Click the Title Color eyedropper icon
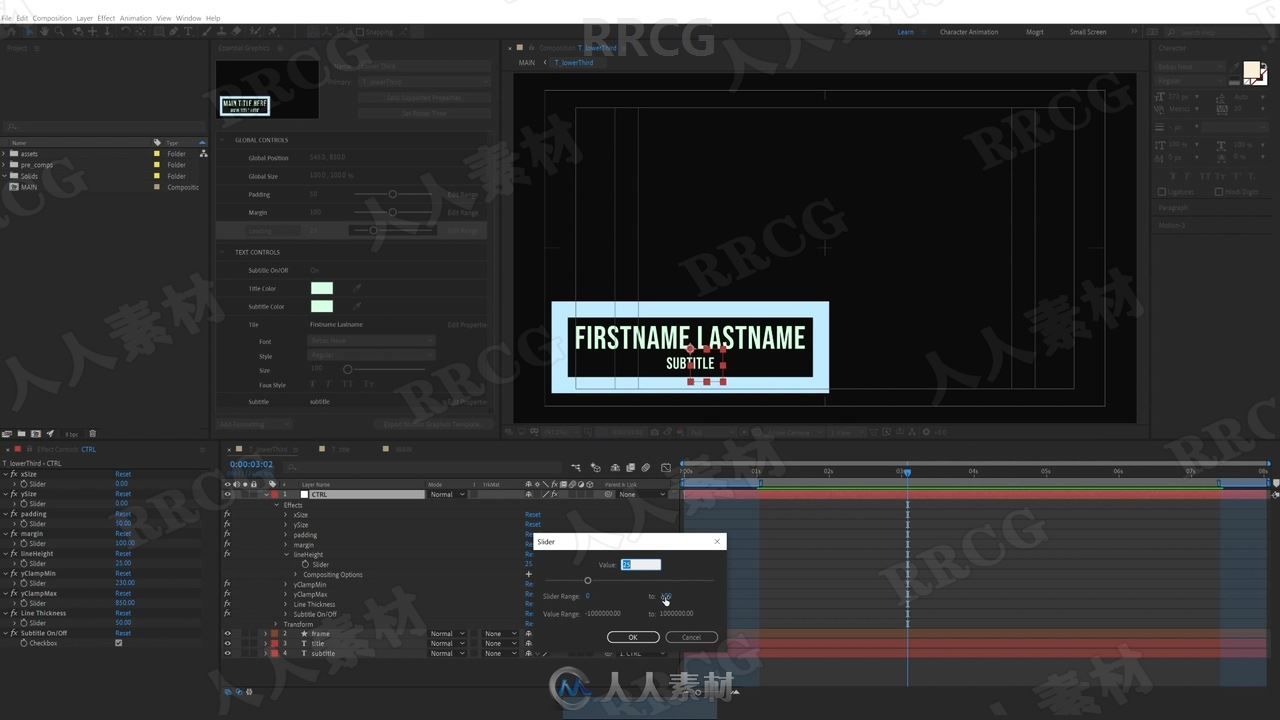The image size is (1280, 720). [357, 288]
